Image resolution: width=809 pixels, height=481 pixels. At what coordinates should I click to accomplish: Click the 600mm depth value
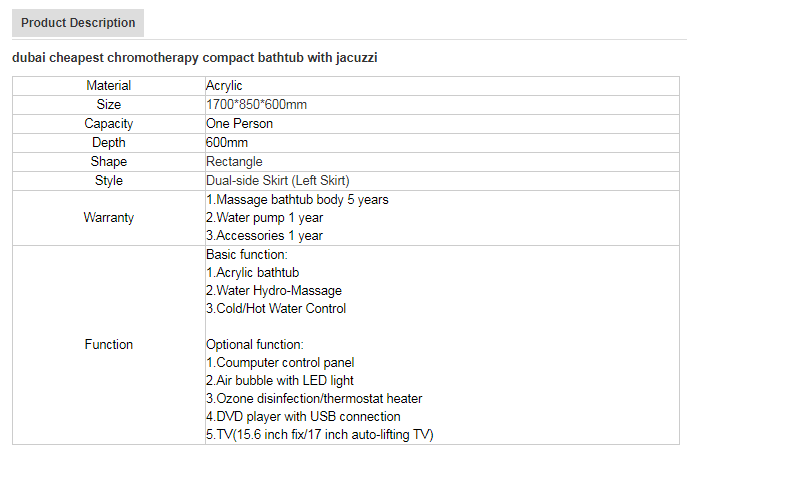[x=227, y=143]
